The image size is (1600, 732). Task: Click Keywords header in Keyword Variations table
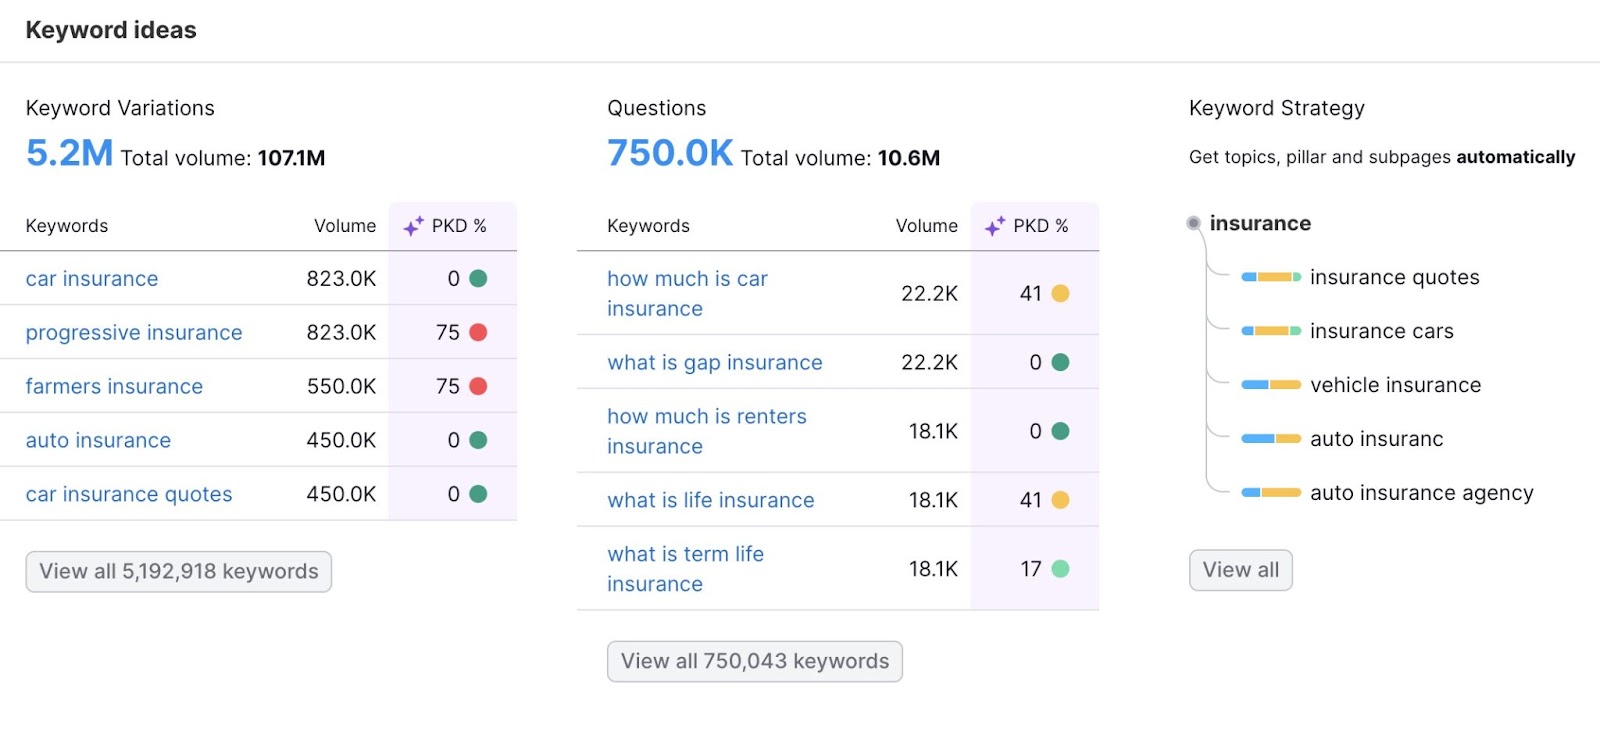pos(67,227)
